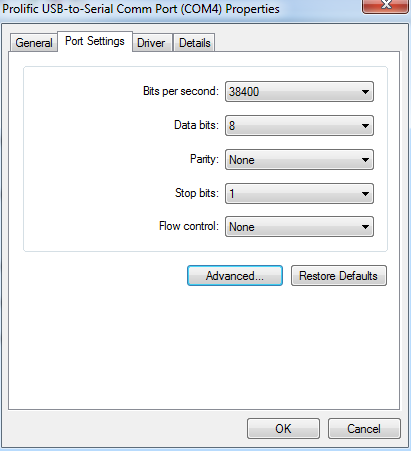Go to the Details tab
Image resolution: width=411 pixels, height=451 pixels.
coord(195,43)
